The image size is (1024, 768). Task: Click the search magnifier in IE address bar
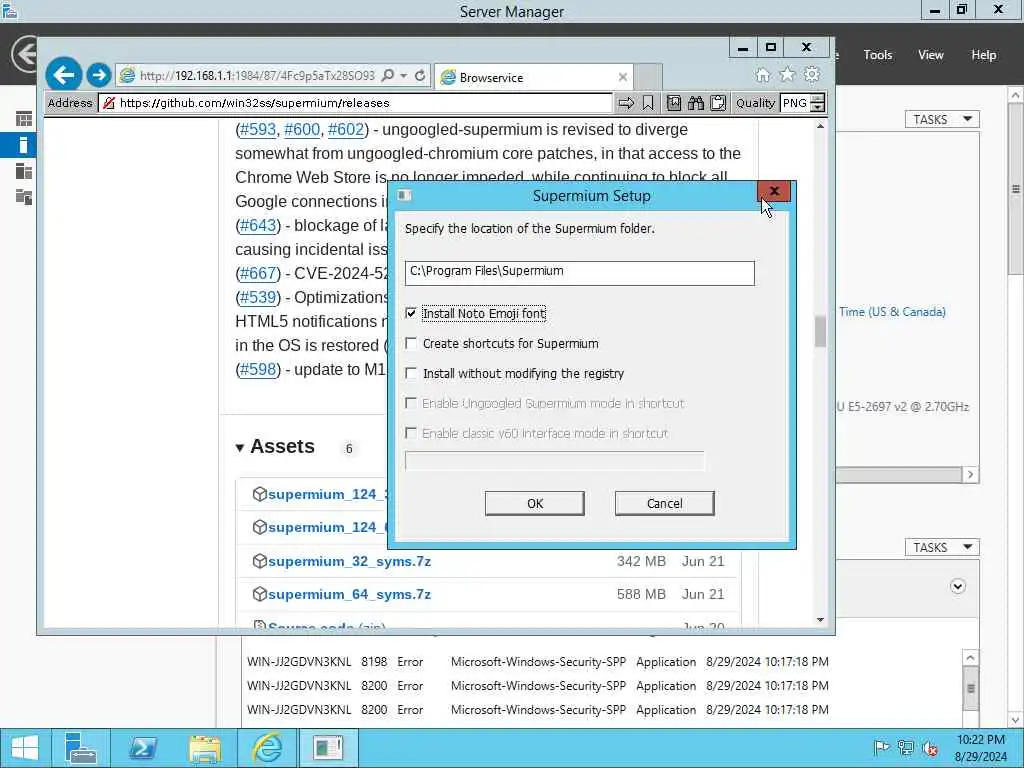point(387,76)
